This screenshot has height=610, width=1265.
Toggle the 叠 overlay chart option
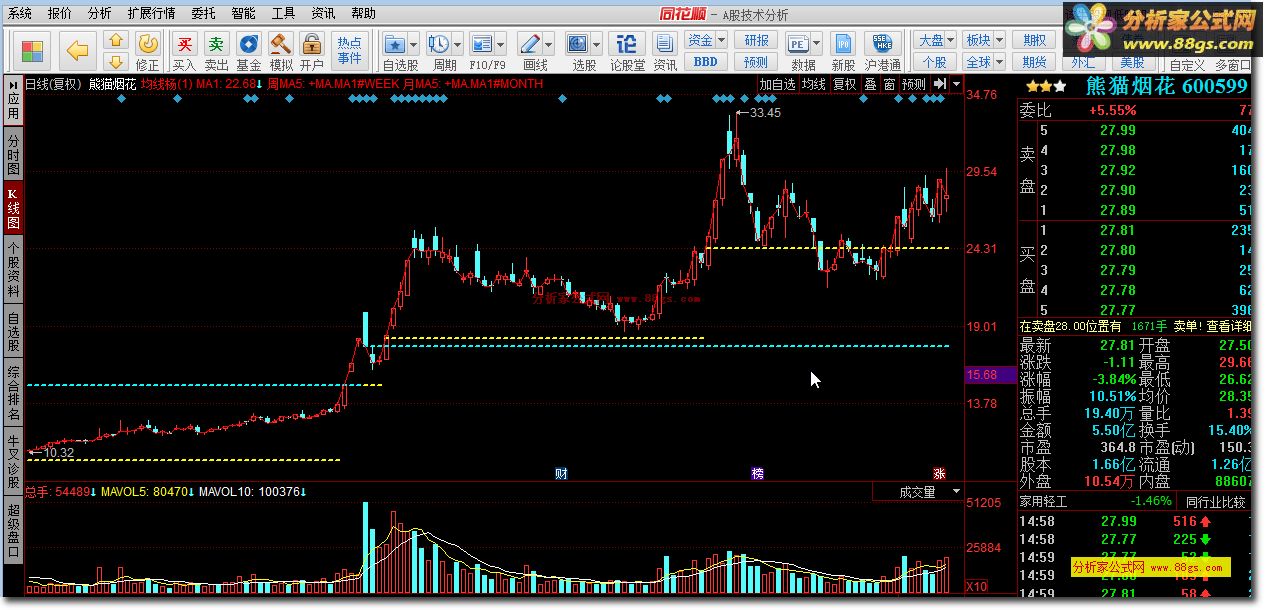point(870,85)
